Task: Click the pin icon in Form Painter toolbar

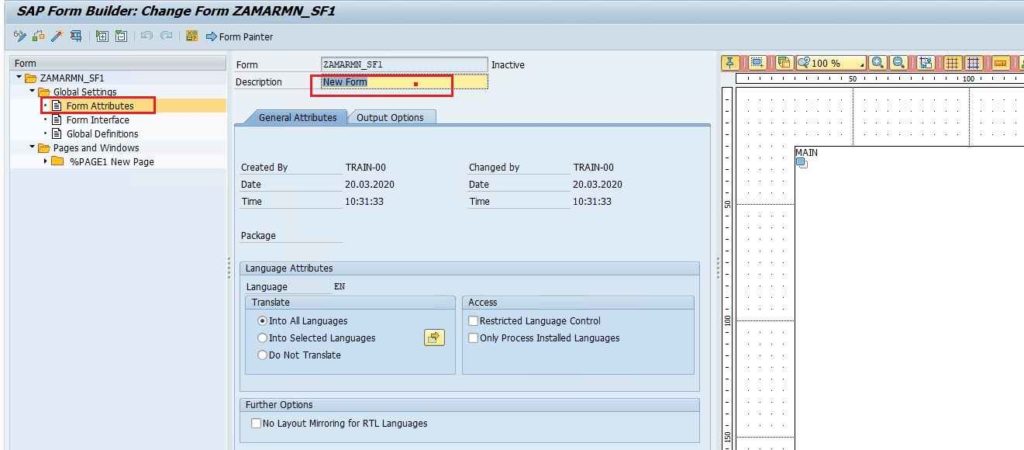Action: click(x=730, y=63)
